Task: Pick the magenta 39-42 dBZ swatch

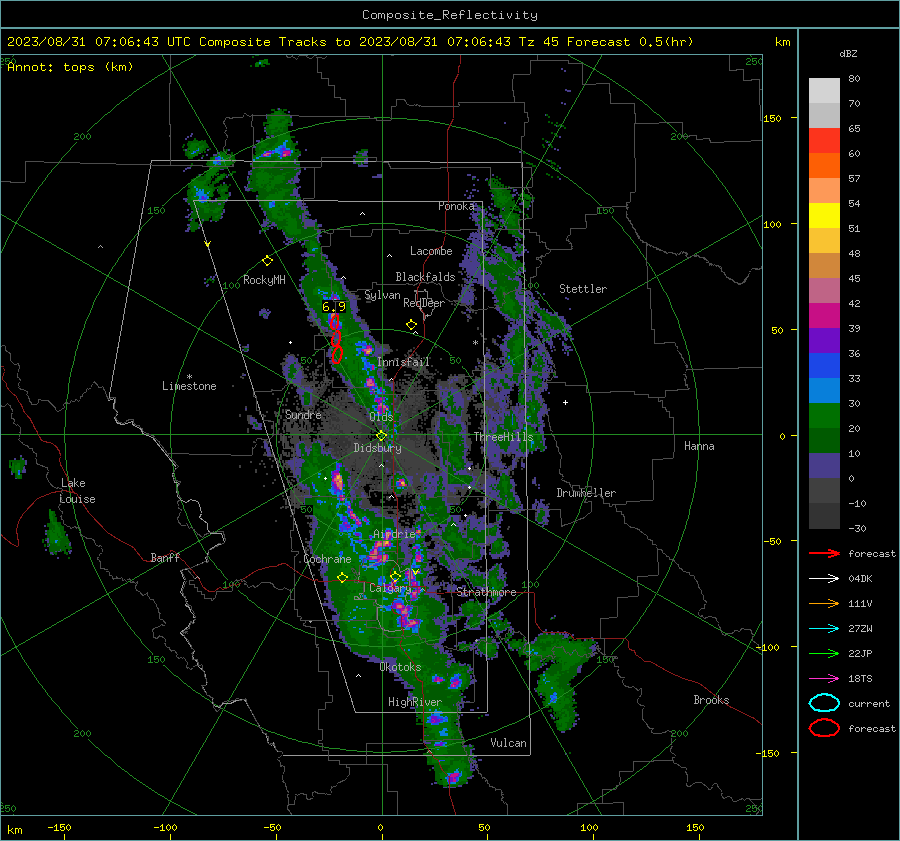Action: (824, 316)
